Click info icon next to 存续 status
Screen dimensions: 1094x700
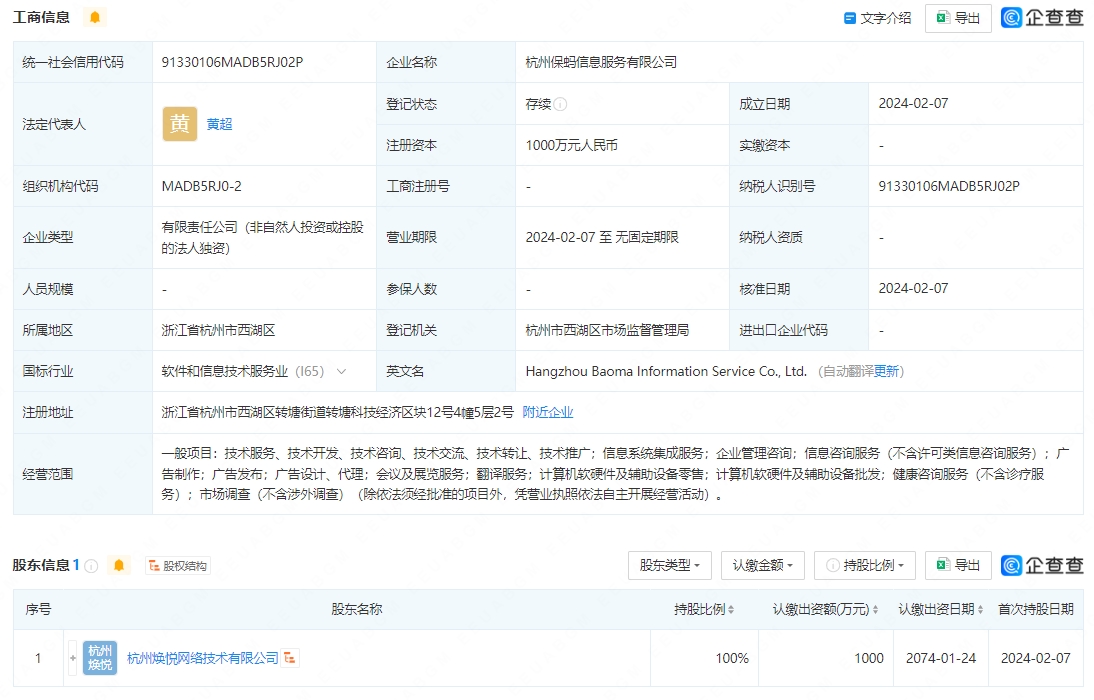560,104
